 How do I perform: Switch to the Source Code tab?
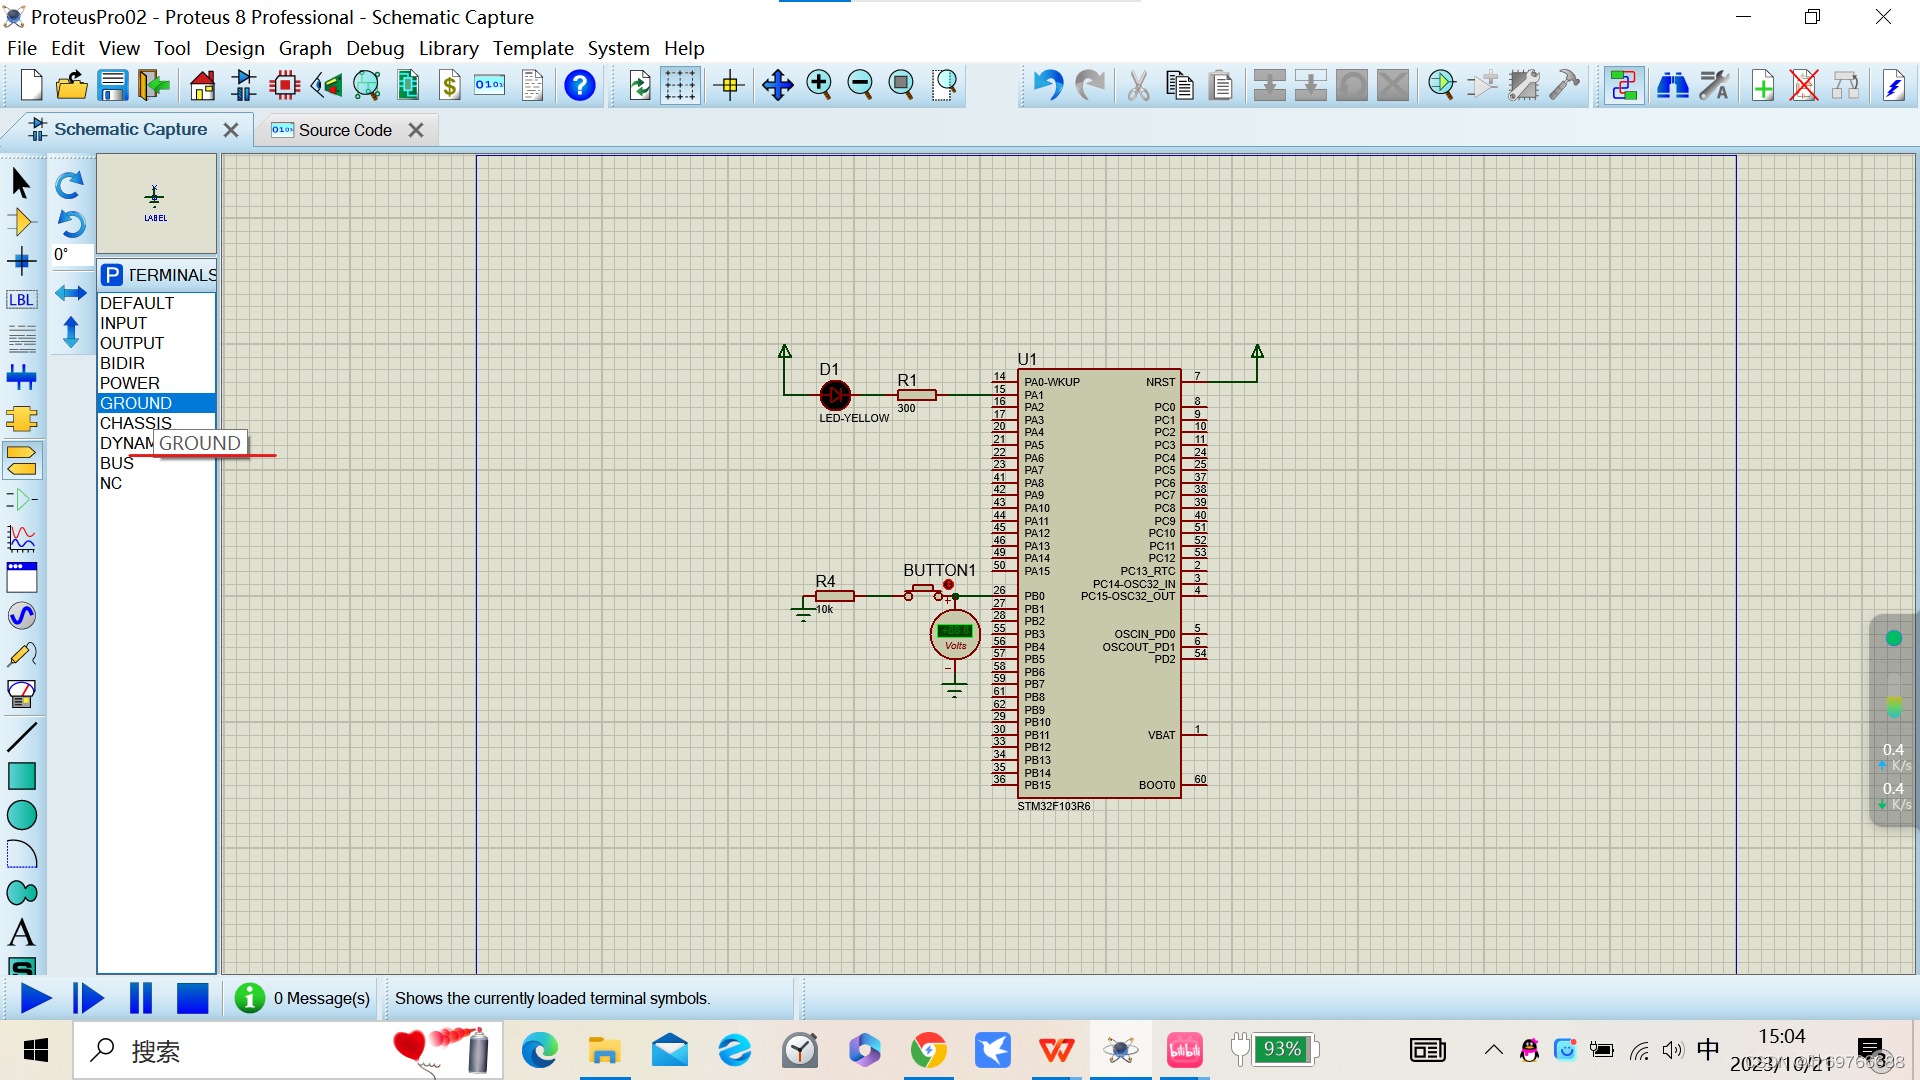tap(344, 130)
